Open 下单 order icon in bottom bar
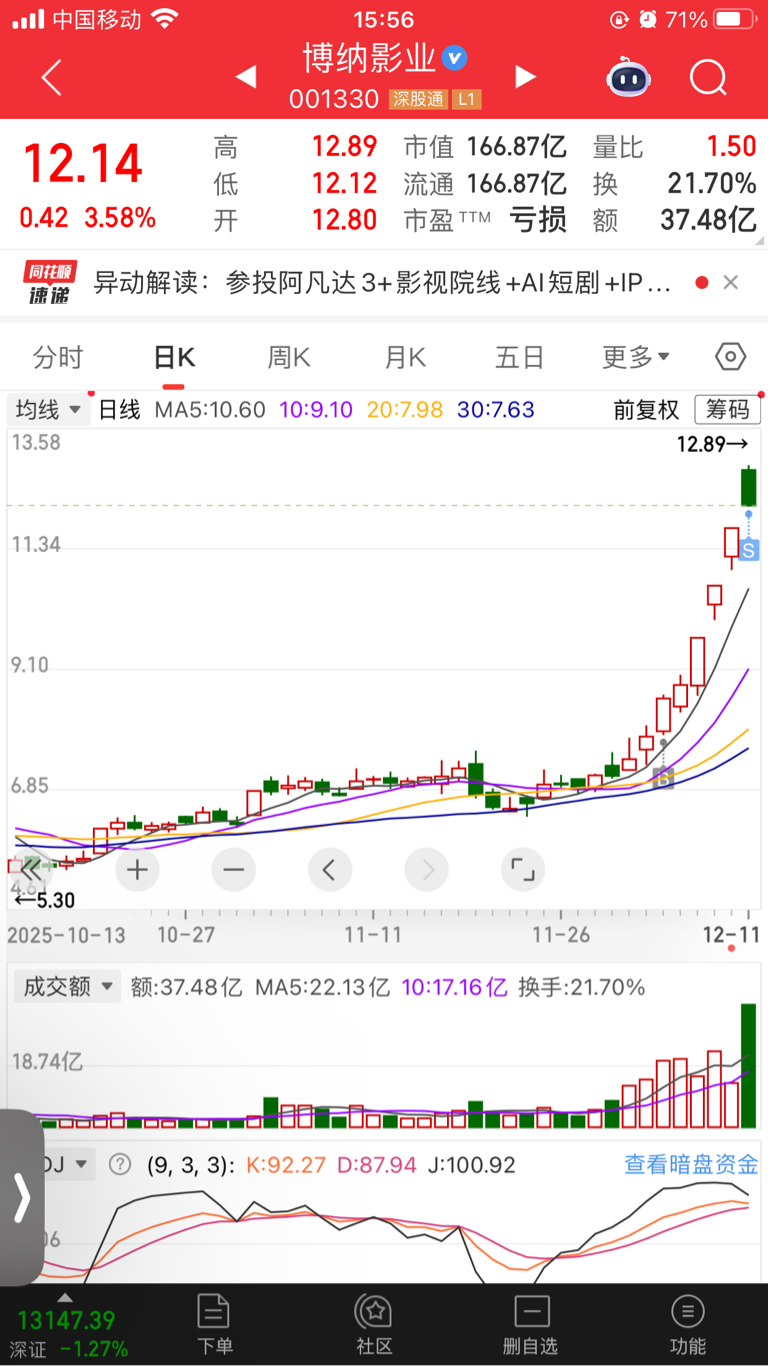The height and width of the screenshot is (1366, 768). point(214,1324)
